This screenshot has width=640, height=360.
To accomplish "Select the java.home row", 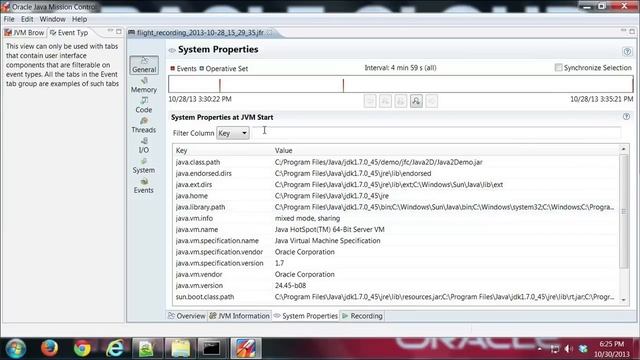I will tap(396, 196).
